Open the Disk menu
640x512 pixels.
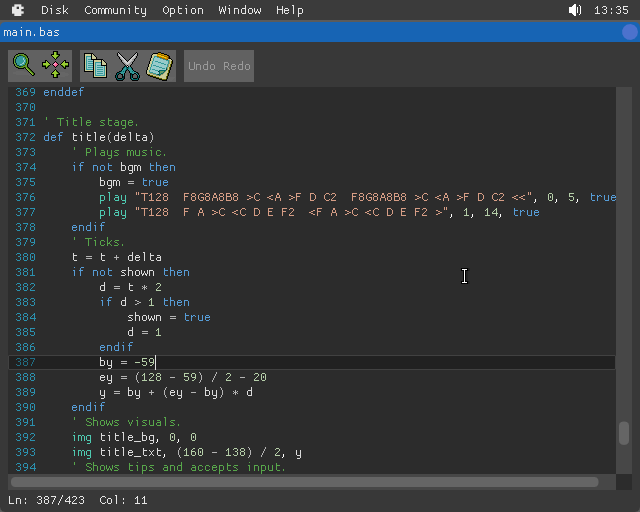[55, 10]
